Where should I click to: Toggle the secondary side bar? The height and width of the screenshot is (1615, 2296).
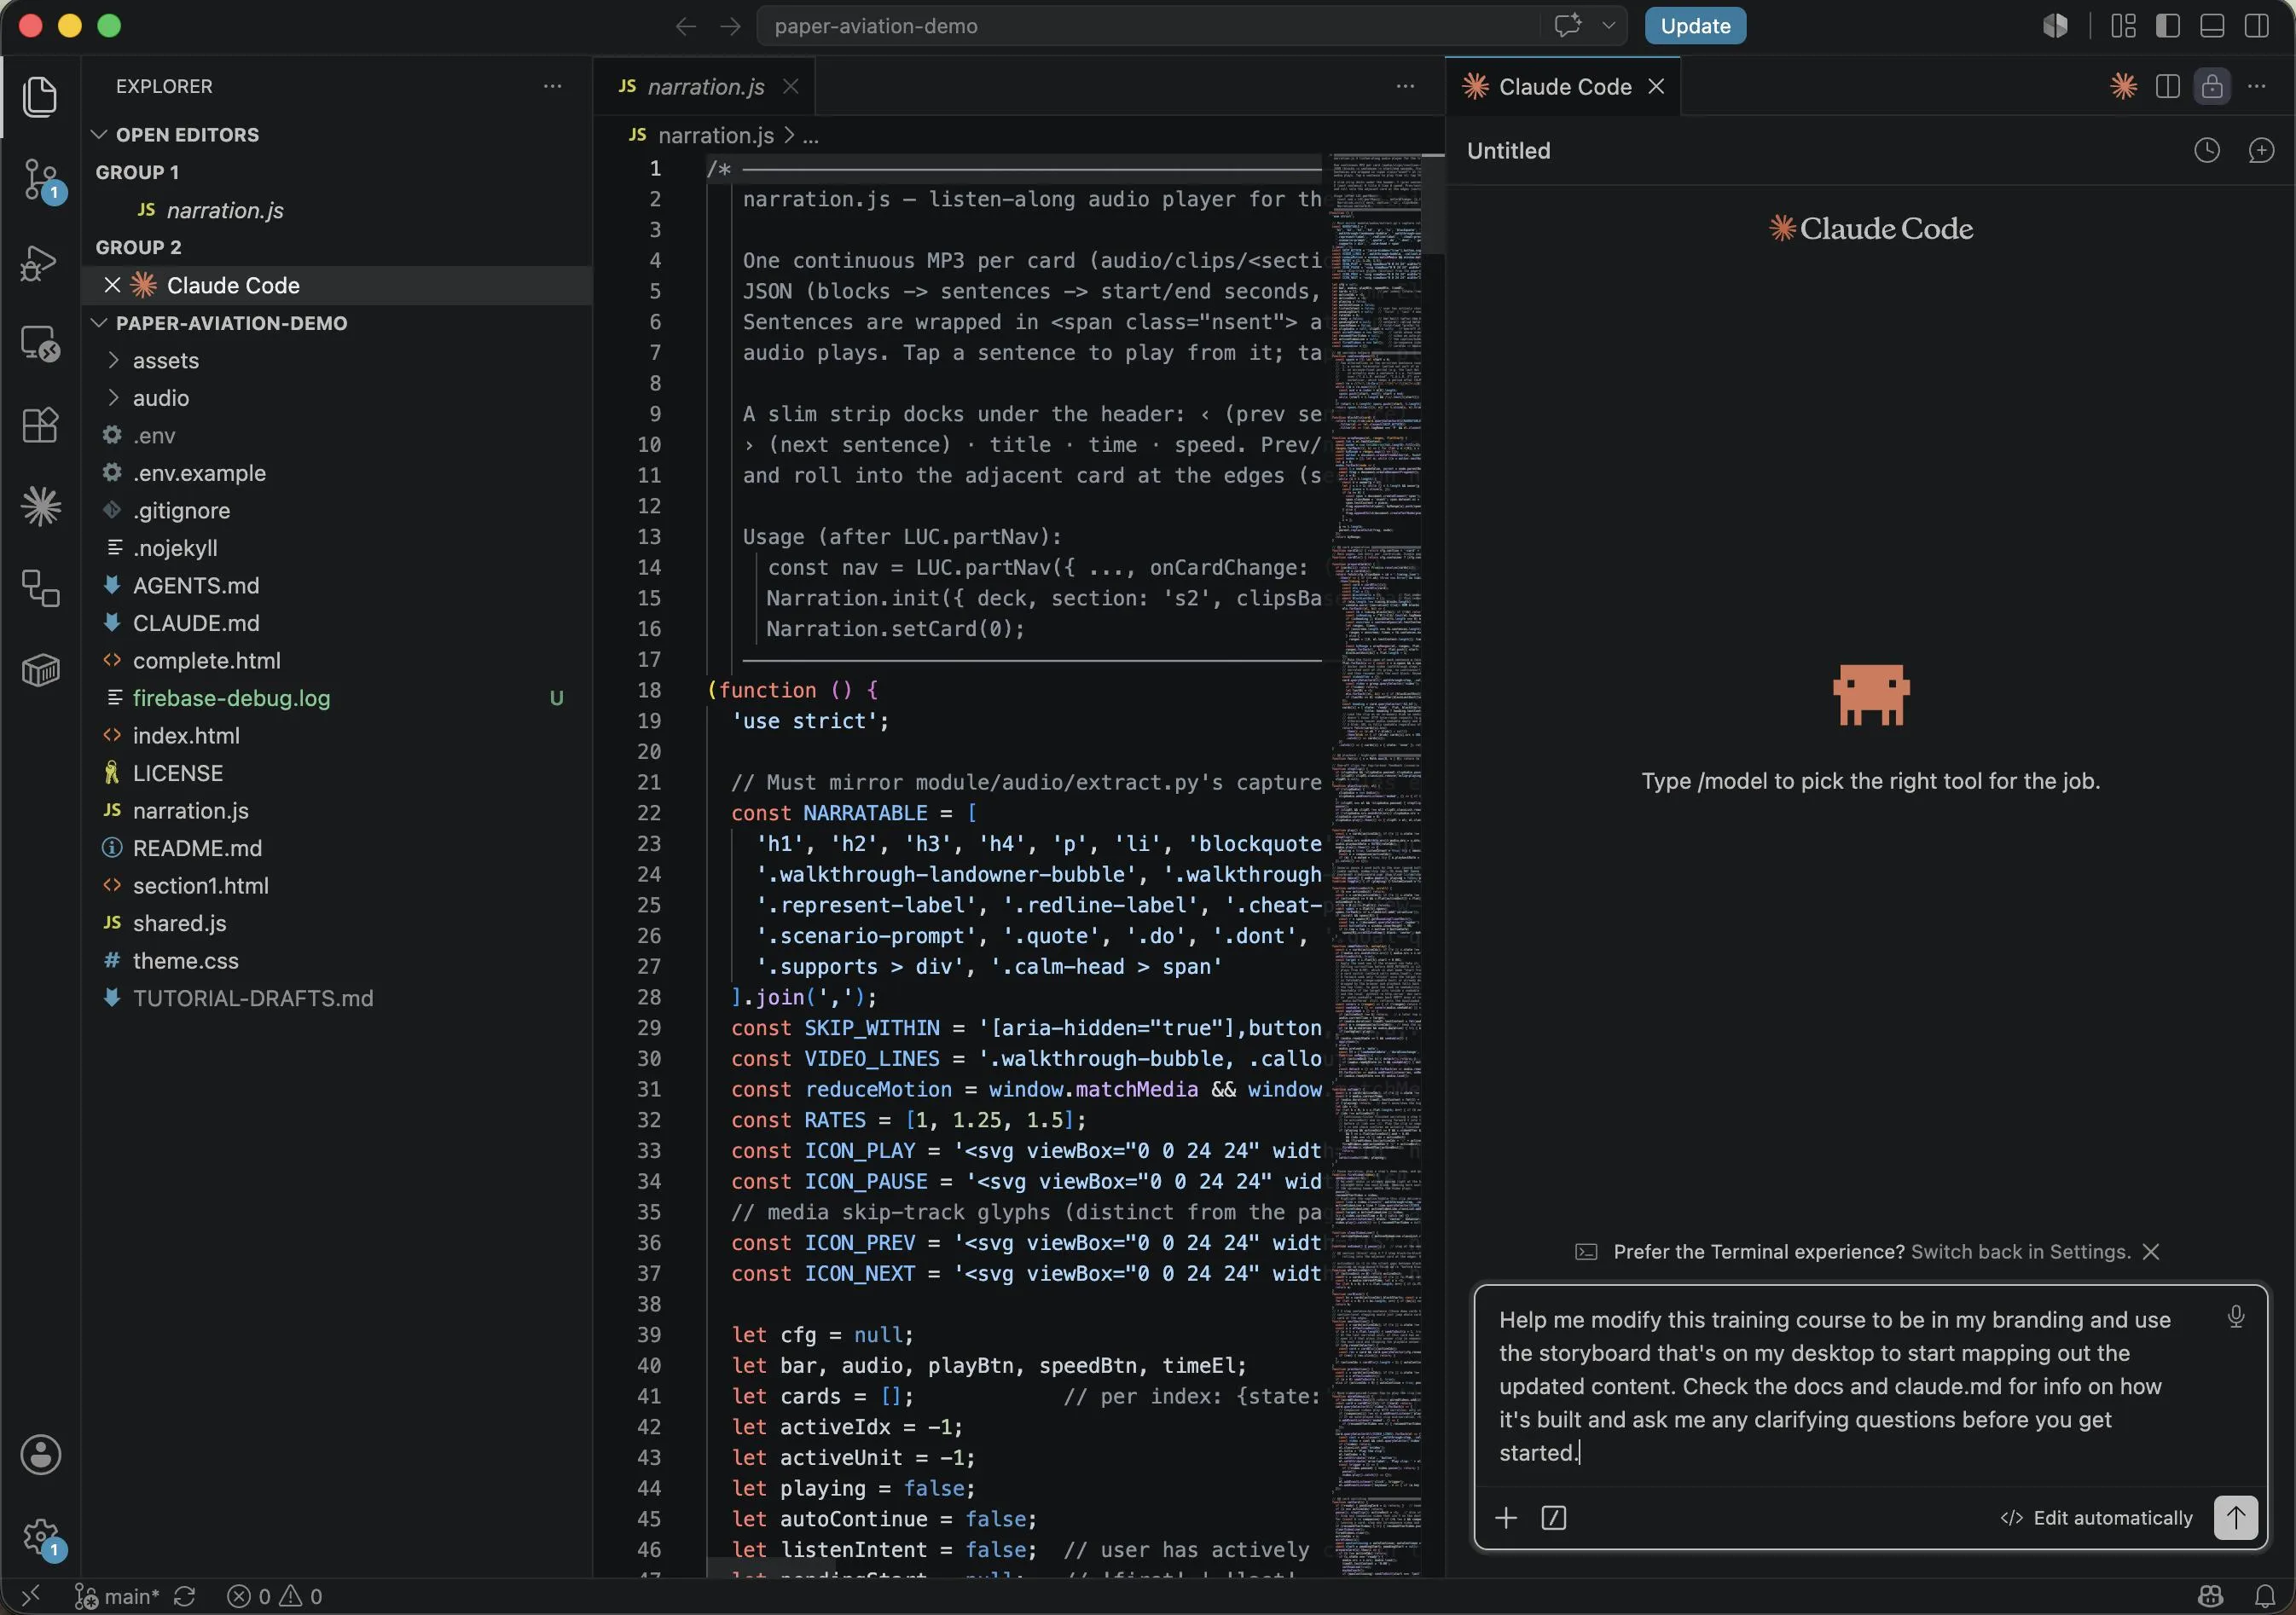[2257, 26]
